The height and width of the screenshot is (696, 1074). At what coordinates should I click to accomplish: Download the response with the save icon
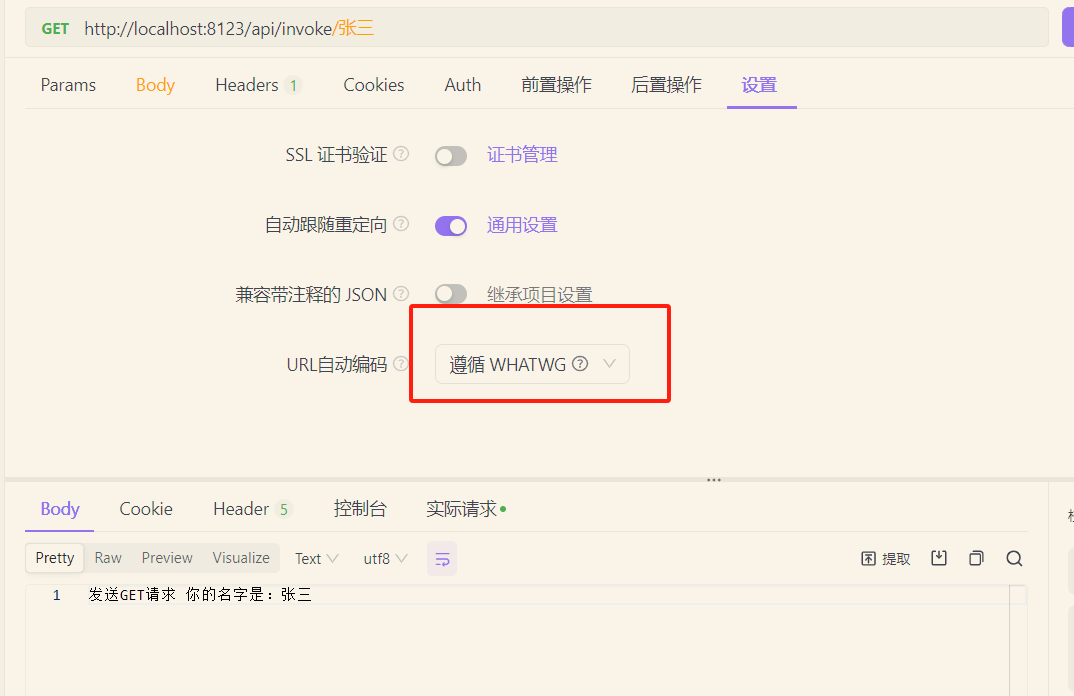coord(938,558)
